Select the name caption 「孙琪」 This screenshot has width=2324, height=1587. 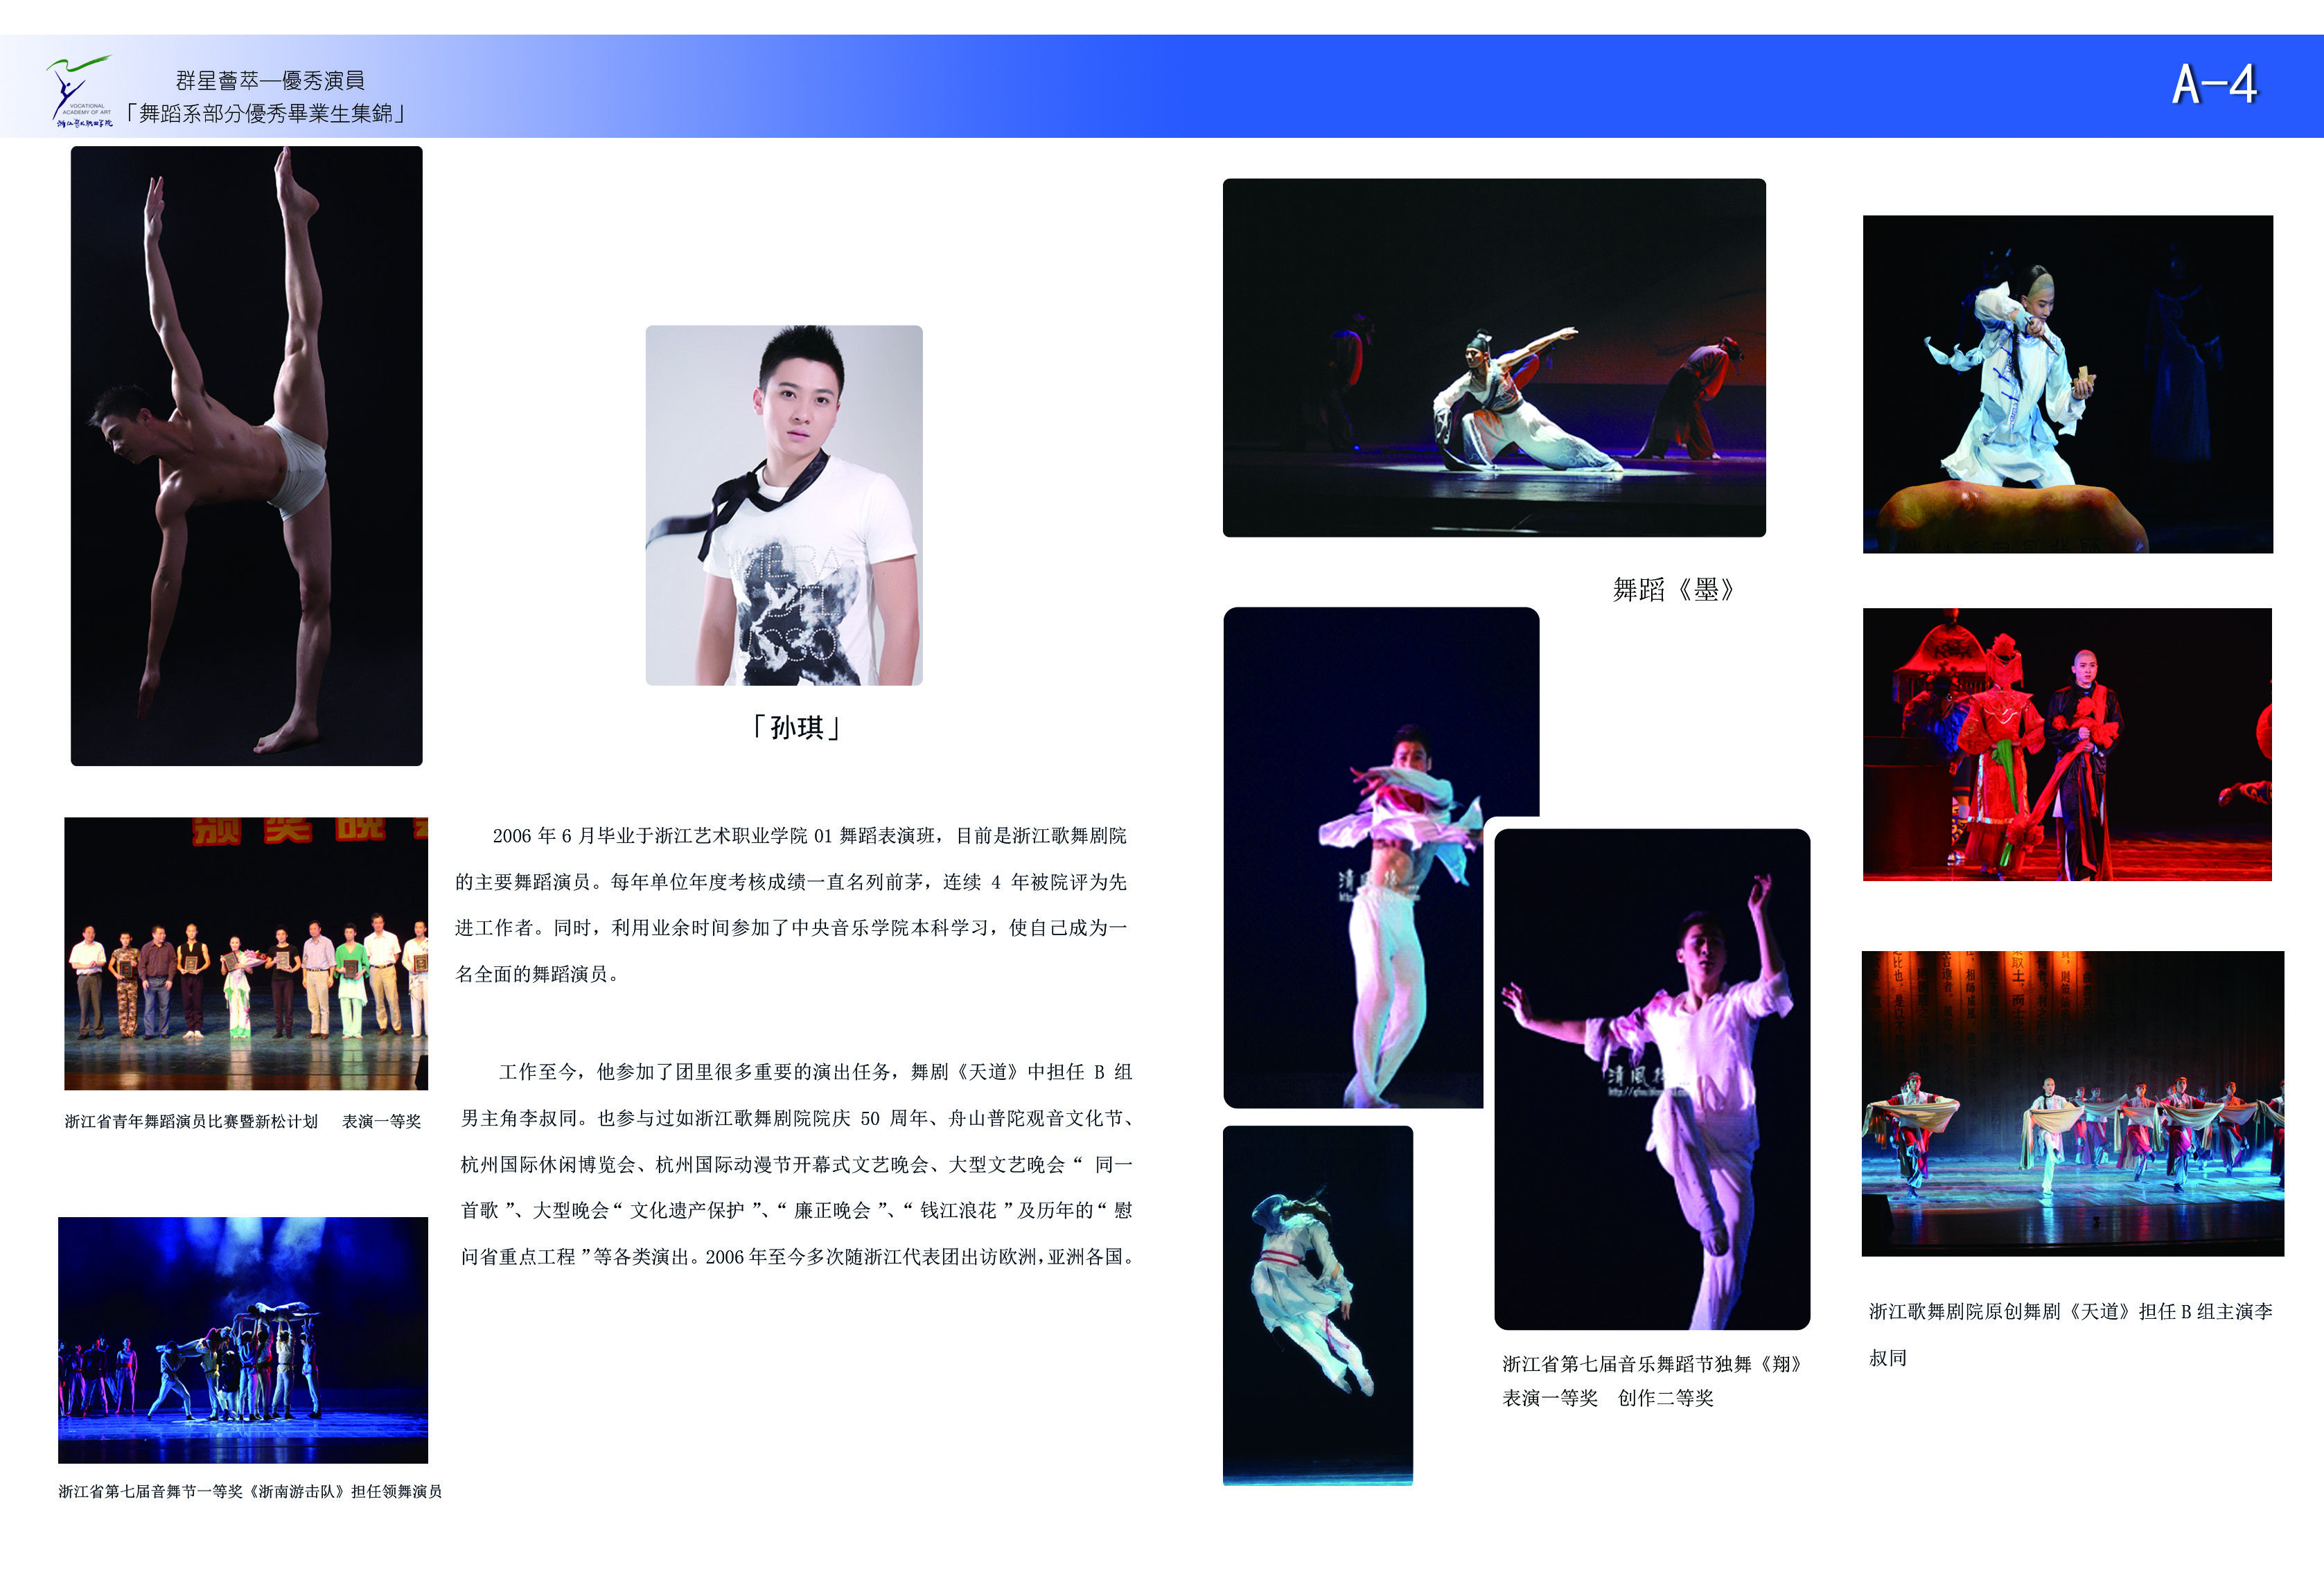796,727
